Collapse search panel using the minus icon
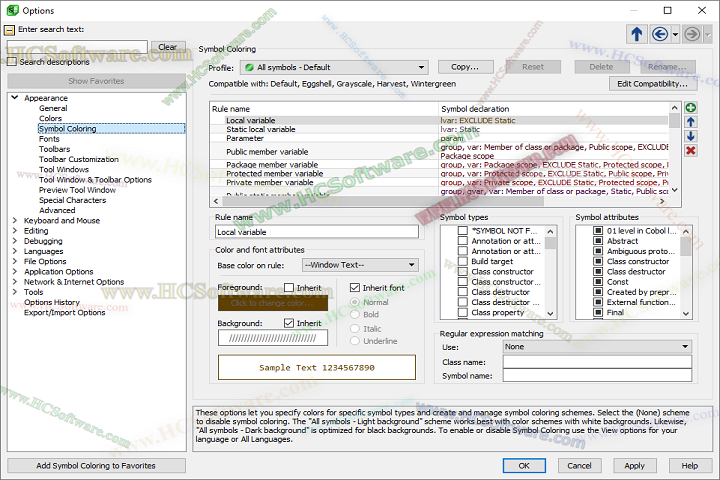This screenshot has width=720, height=480. [10, 30]
